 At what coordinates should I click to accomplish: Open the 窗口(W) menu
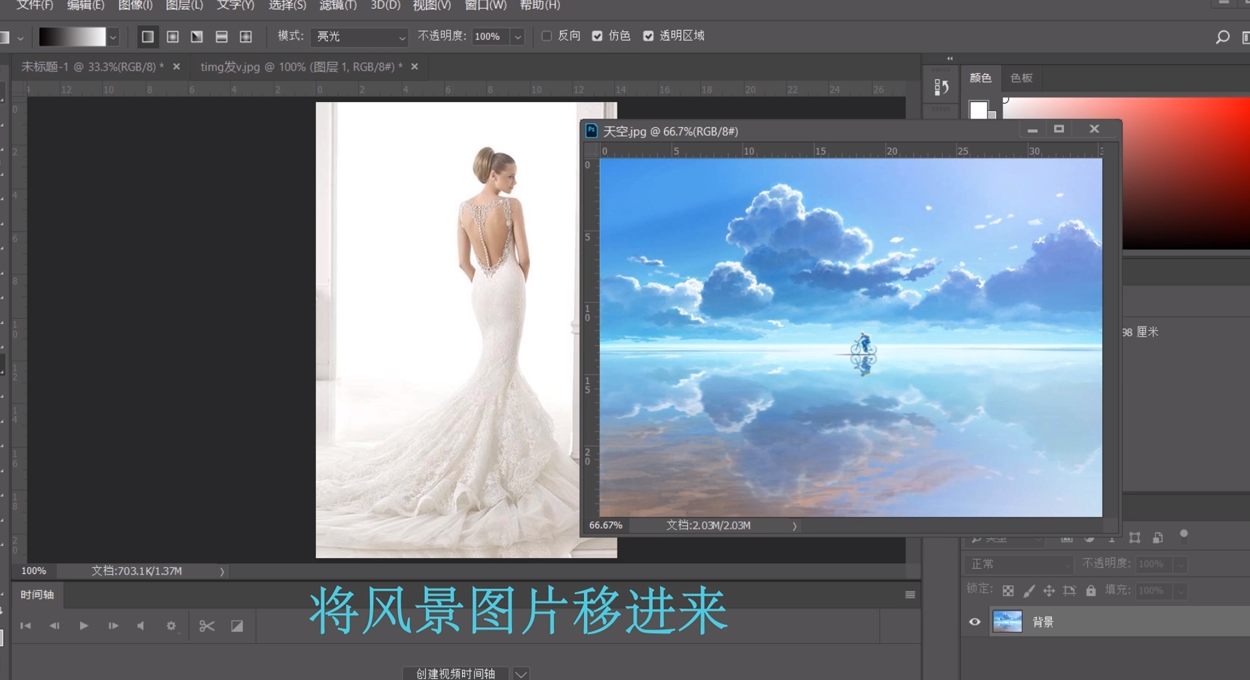[485, 5]
